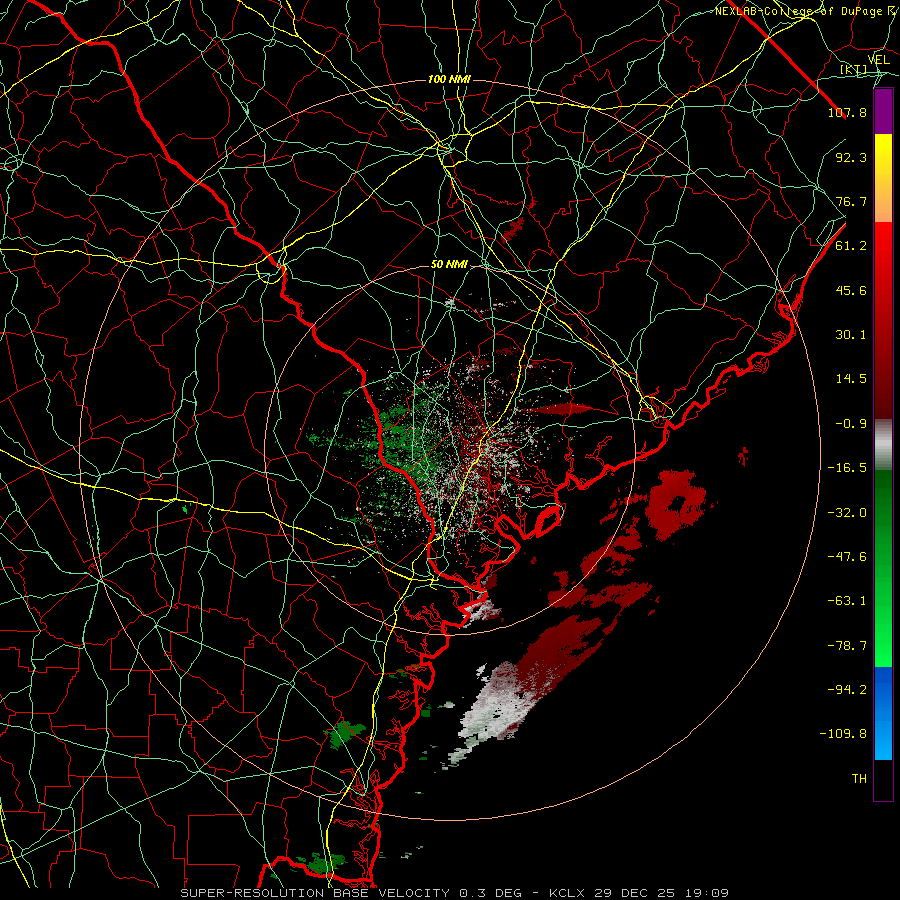Click the 45.6 velocity scale value

(x=851, y=290)
